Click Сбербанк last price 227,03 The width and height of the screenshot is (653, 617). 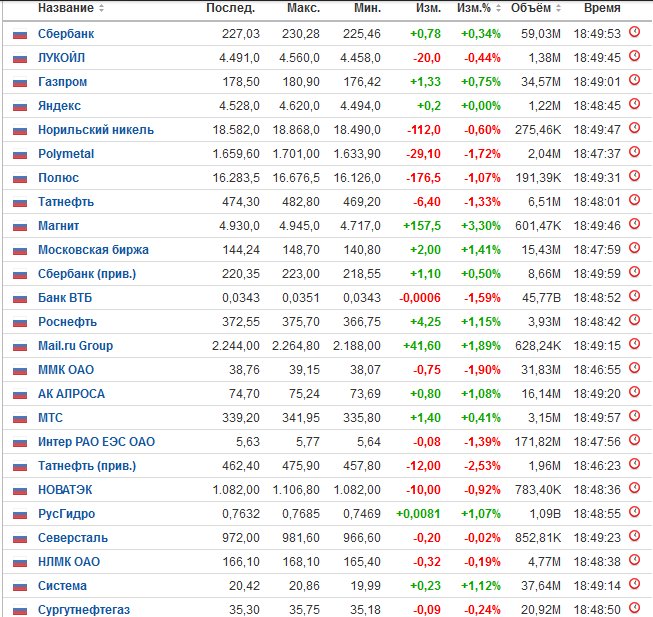[x=241, y=34]
